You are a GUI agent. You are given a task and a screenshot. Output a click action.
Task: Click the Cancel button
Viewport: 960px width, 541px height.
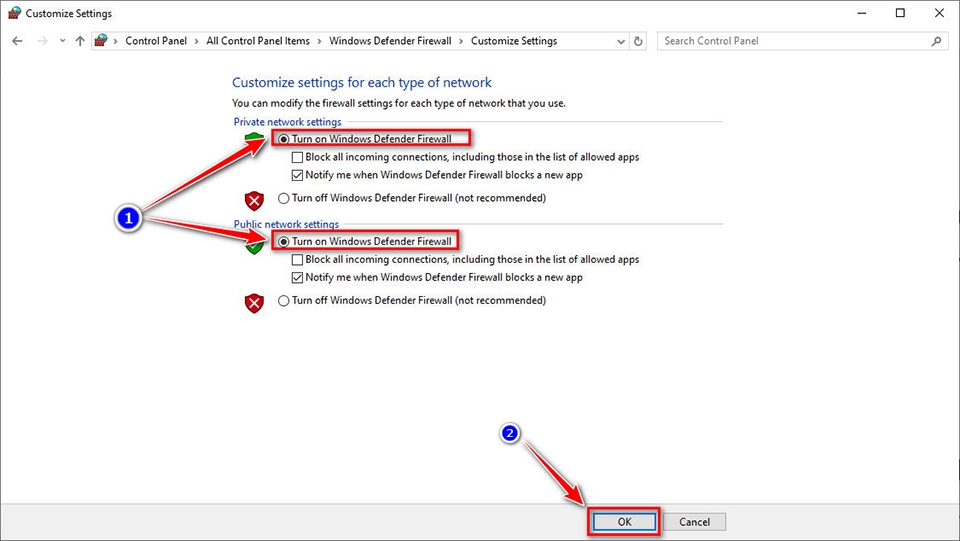tap(694, 522)
